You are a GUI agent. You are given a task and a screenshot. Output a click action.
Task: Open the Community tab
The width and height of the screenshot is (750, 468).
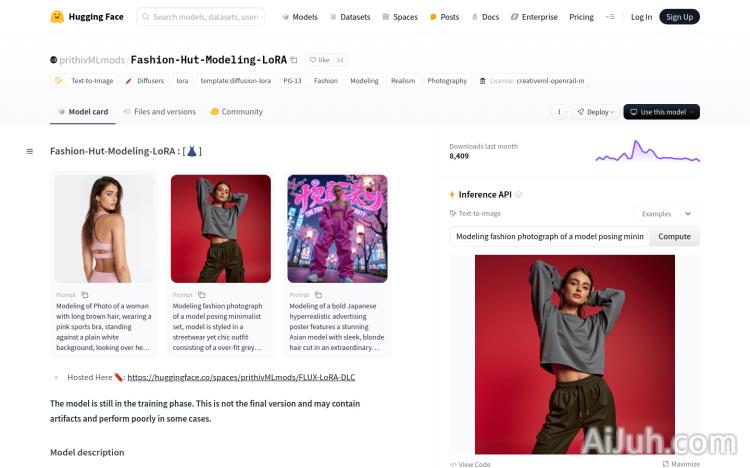click(x=236, y=112)
